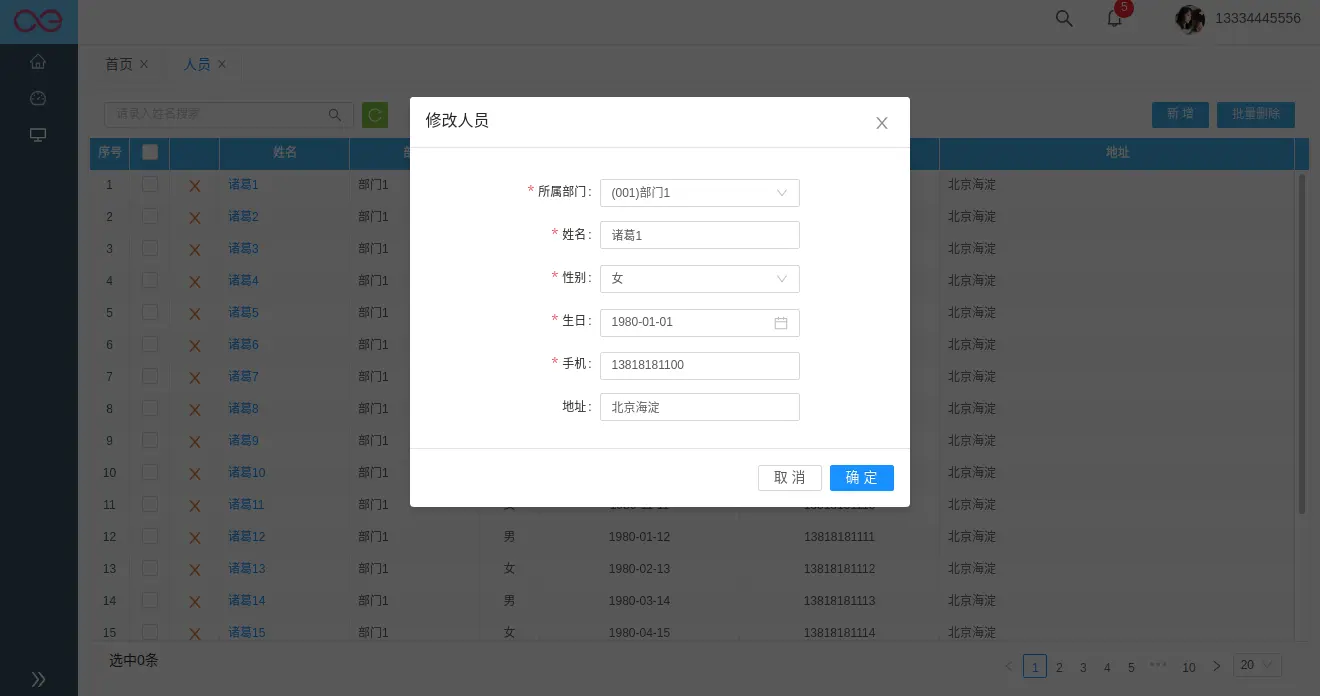Switch to the 首页 tab
The width and height of the screenshot is (1320, 696).
click(x=119, y=64)
